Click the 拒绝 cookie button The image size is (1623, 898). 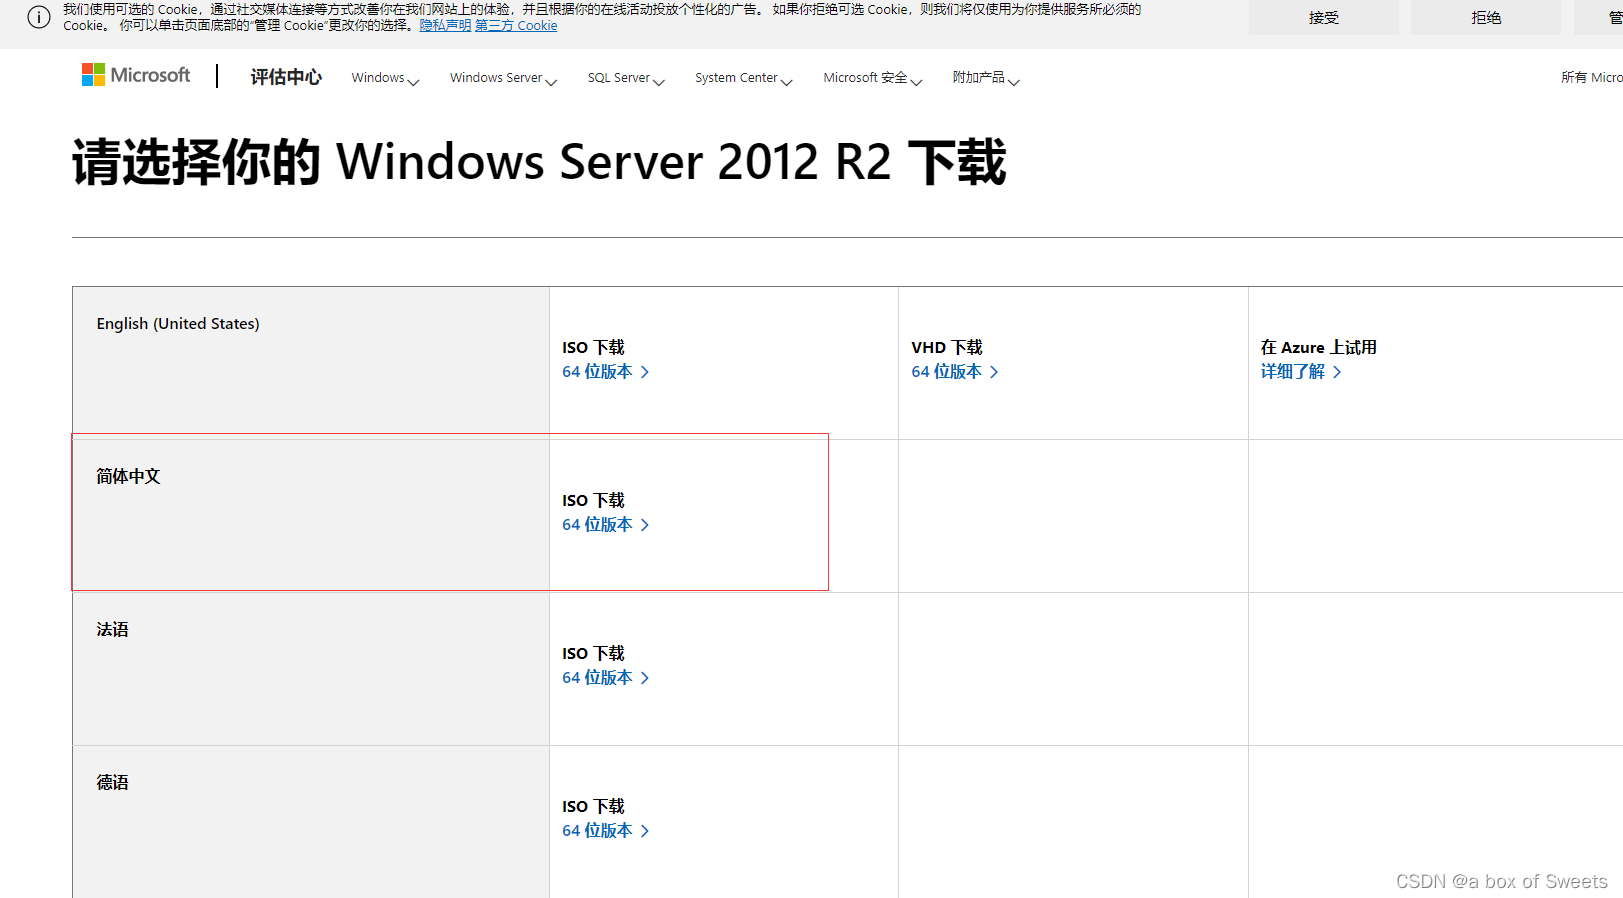coord(1485,17)
